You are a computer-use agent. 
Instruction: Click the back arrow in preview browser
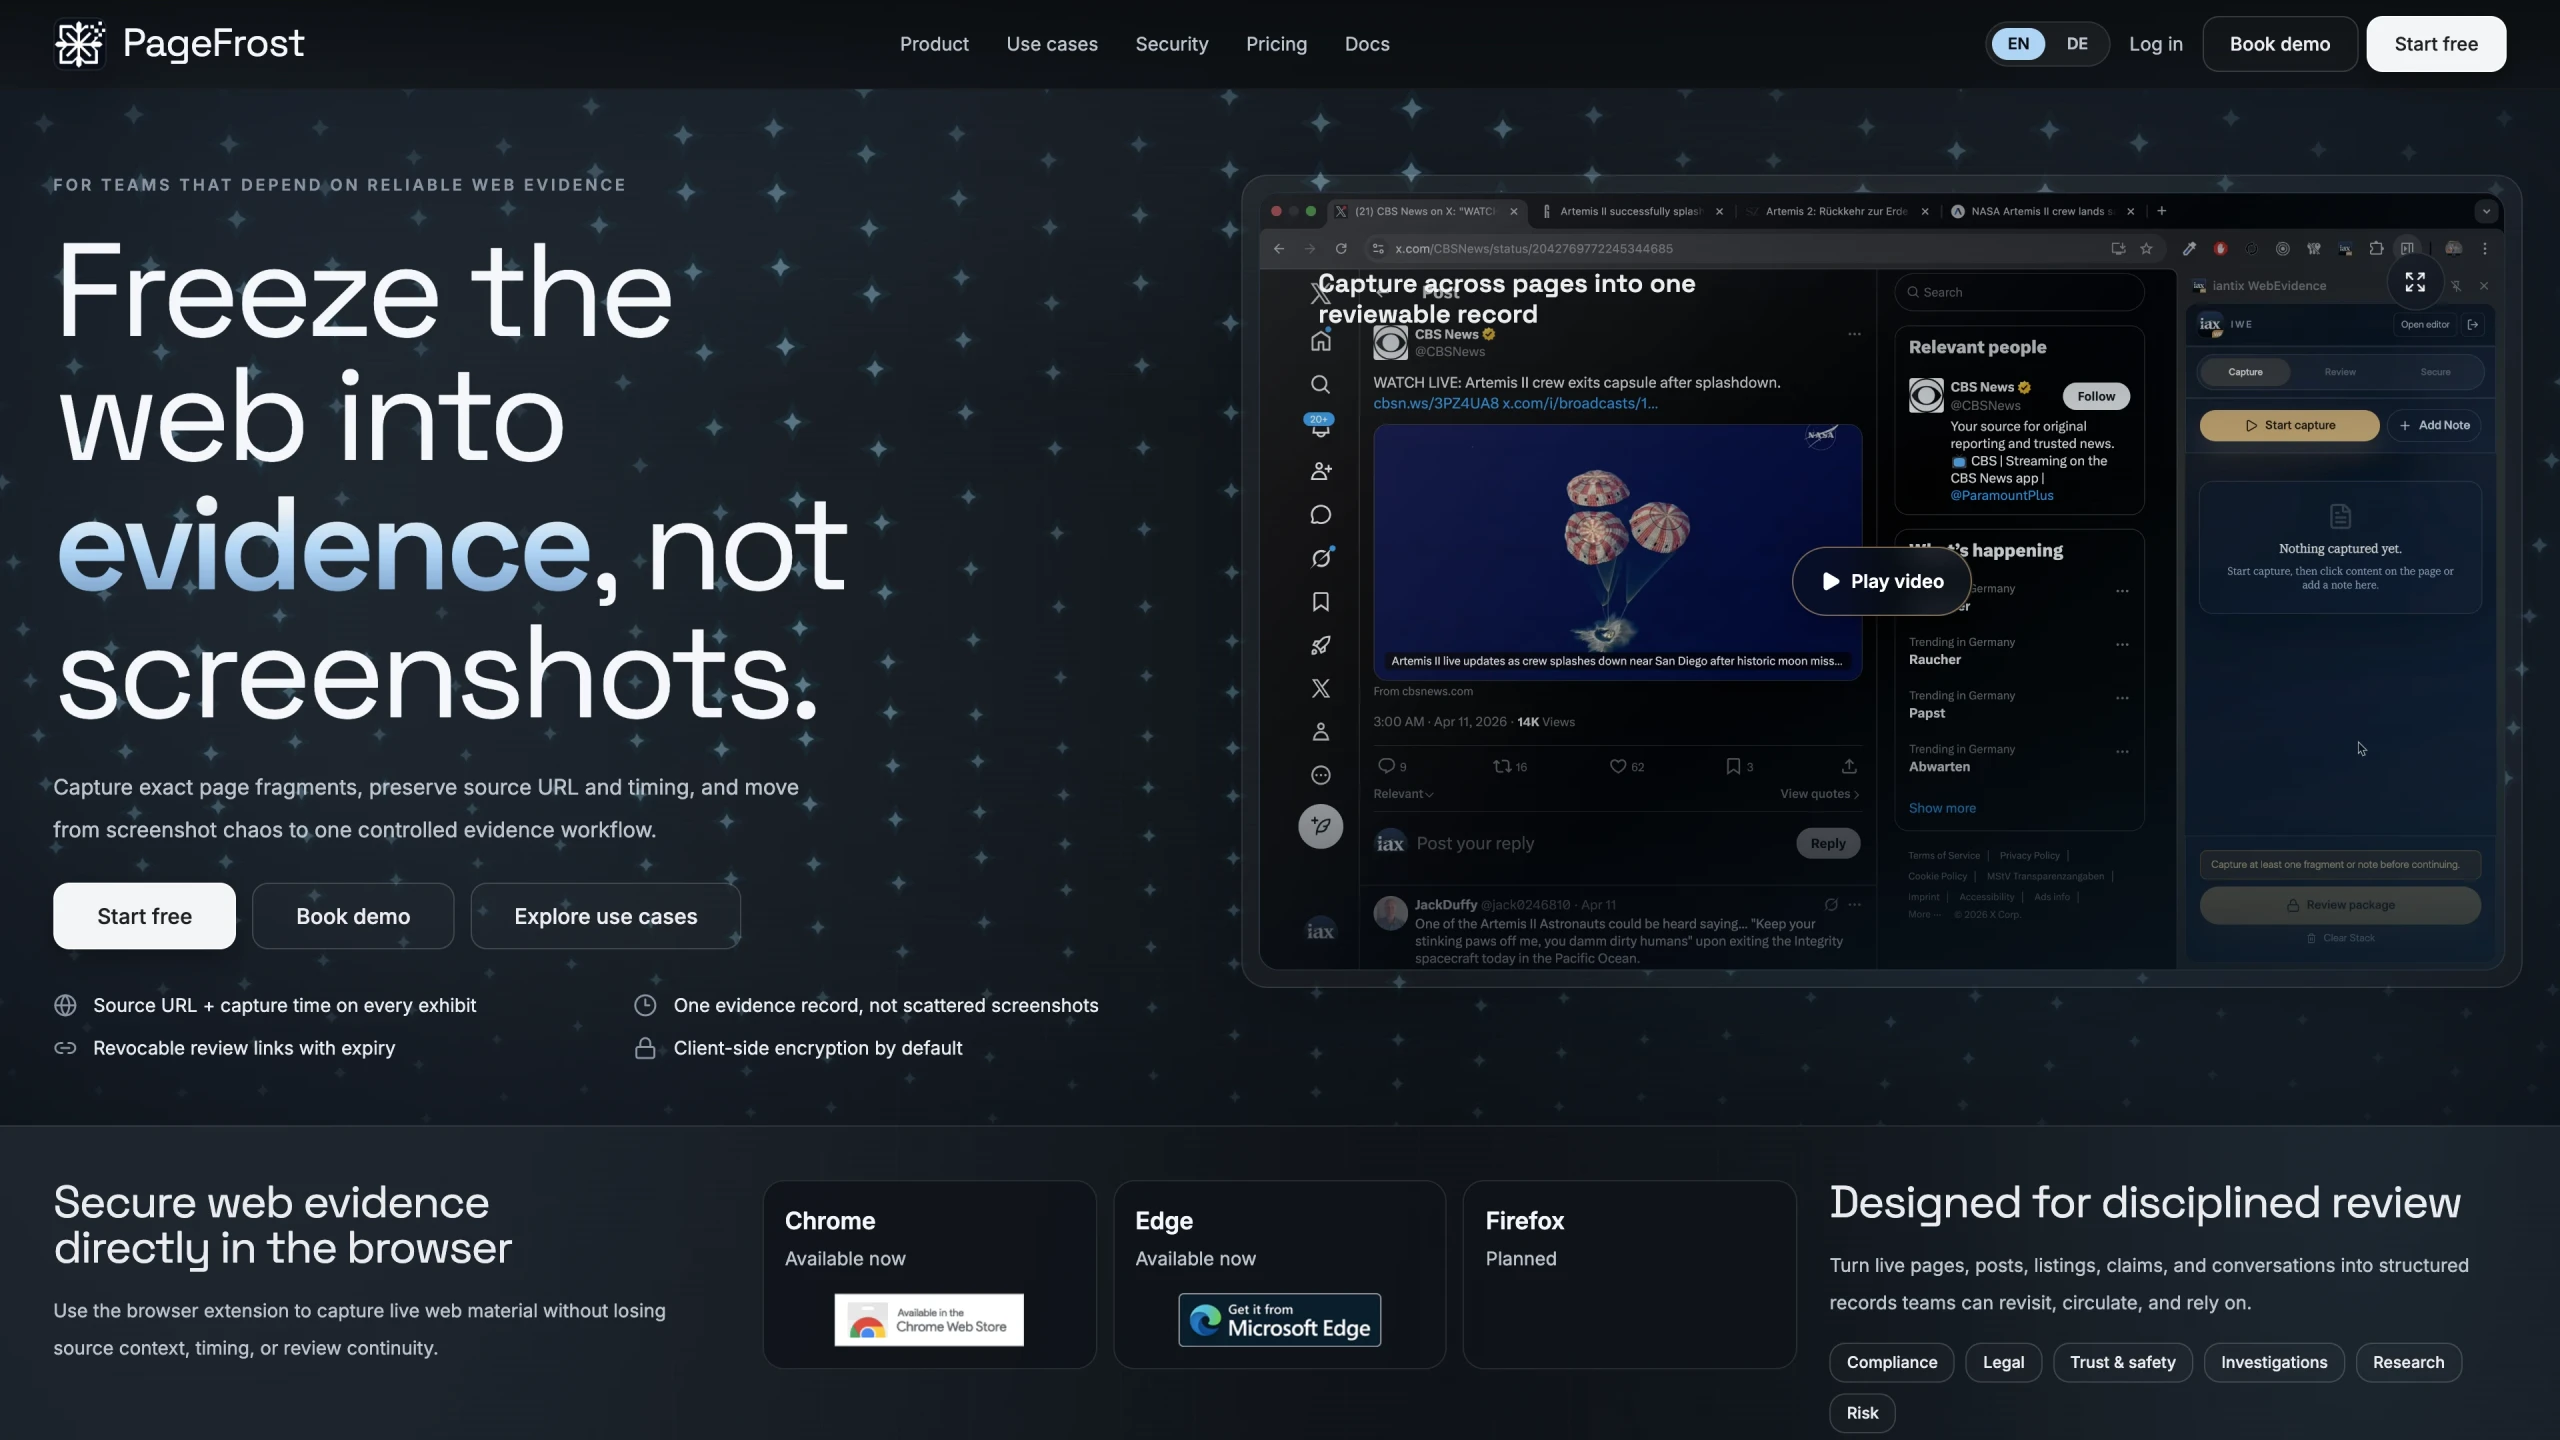tap(1278, 249)
